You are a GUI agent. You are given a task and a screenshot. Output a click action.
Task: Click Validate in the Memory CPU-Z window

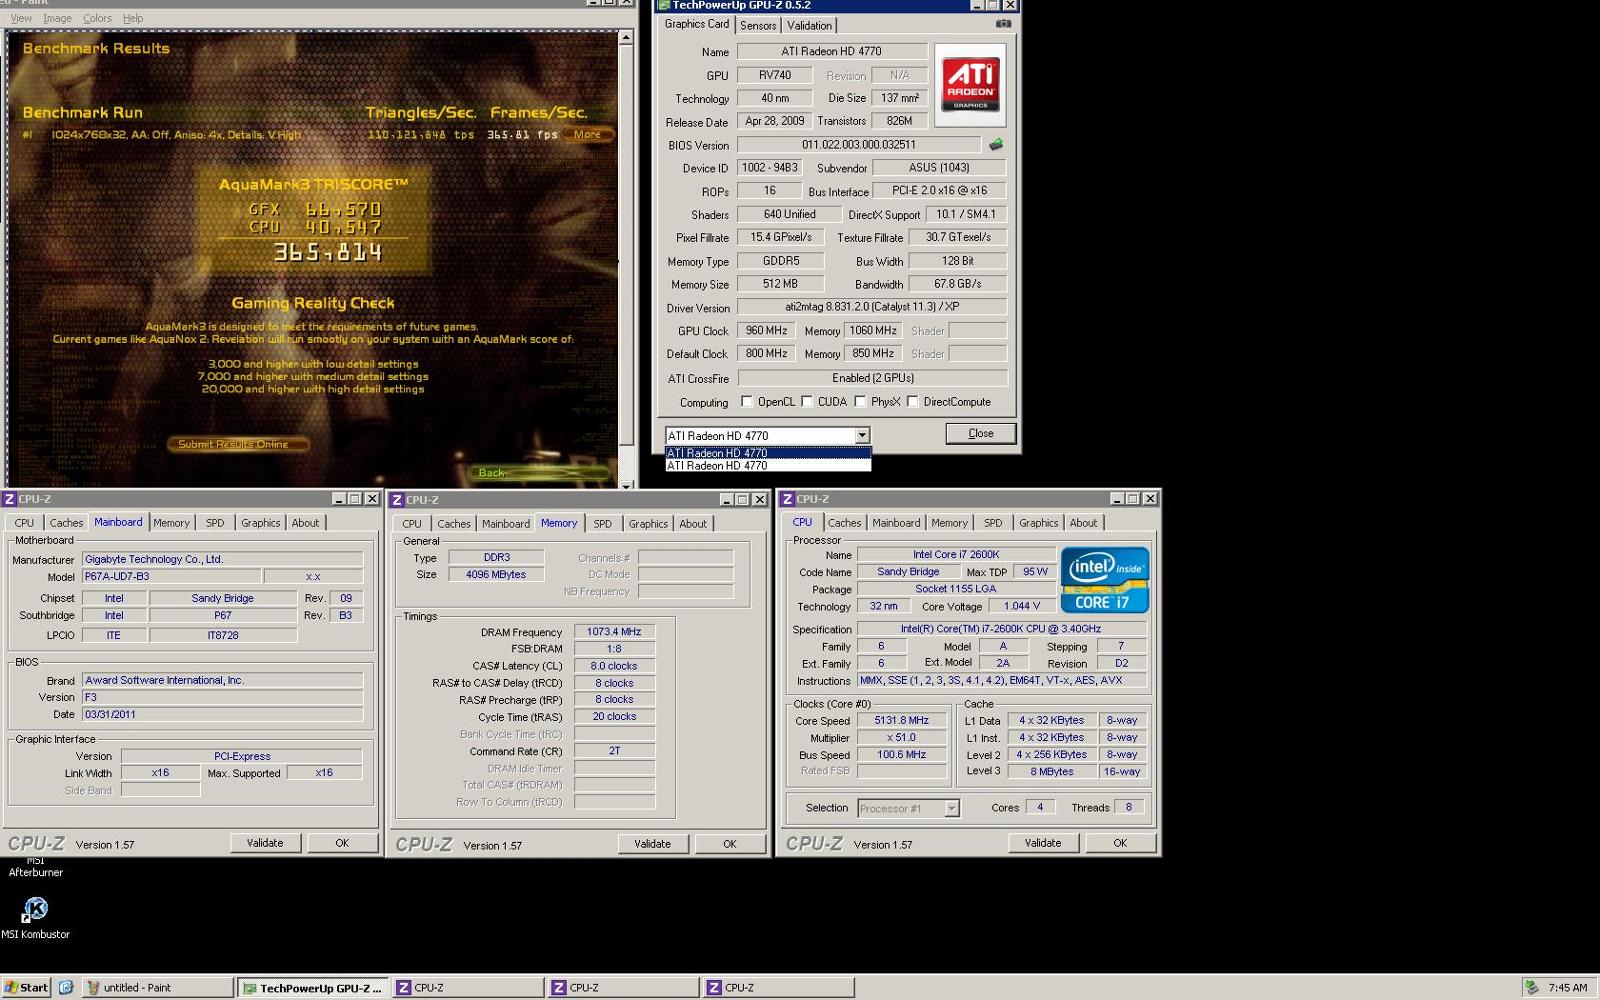[x=652, y=844]
